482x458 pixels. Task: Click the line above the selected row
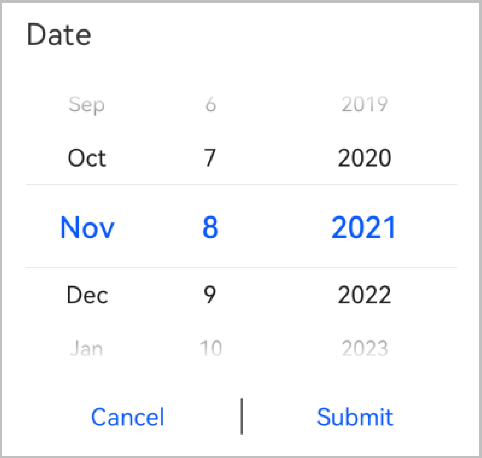[242, 184]
